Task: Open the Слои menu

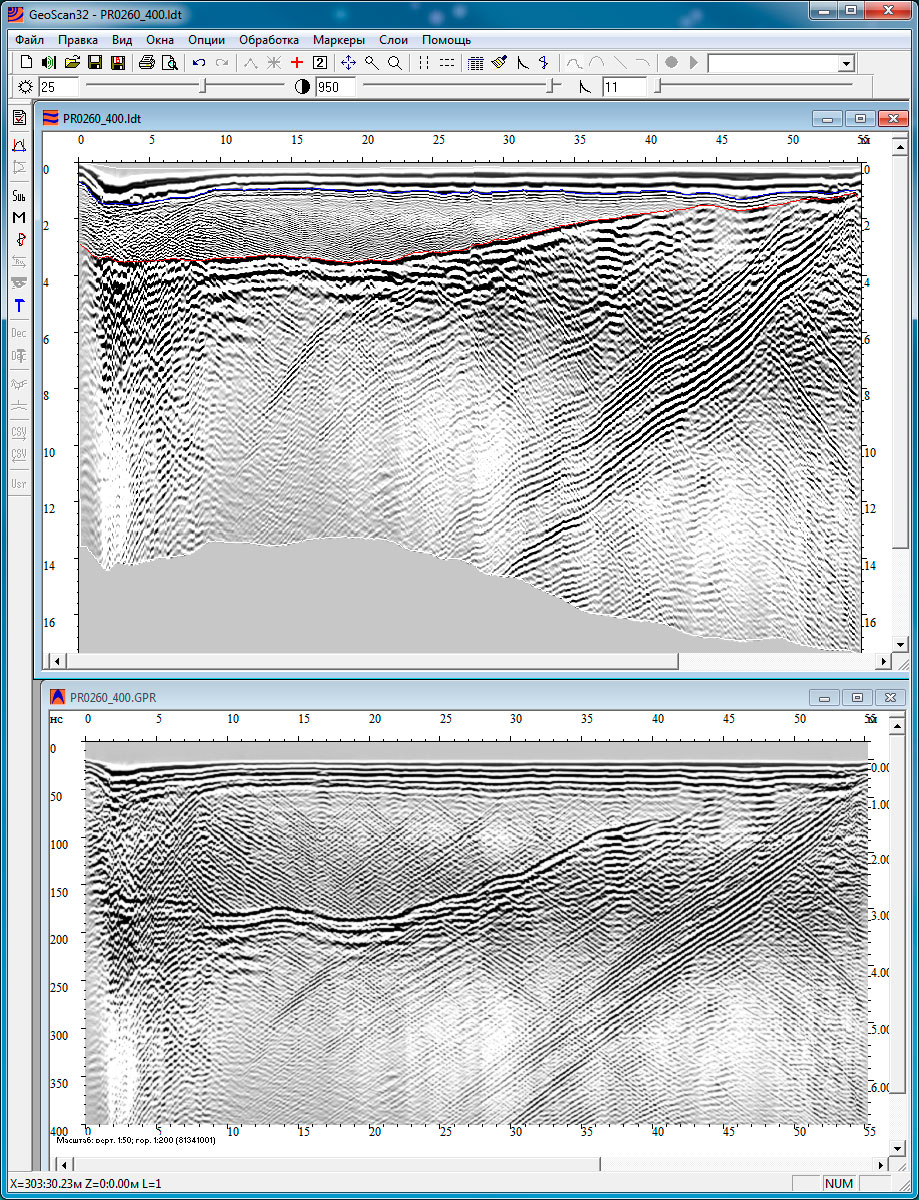Action: pos(393,40)
